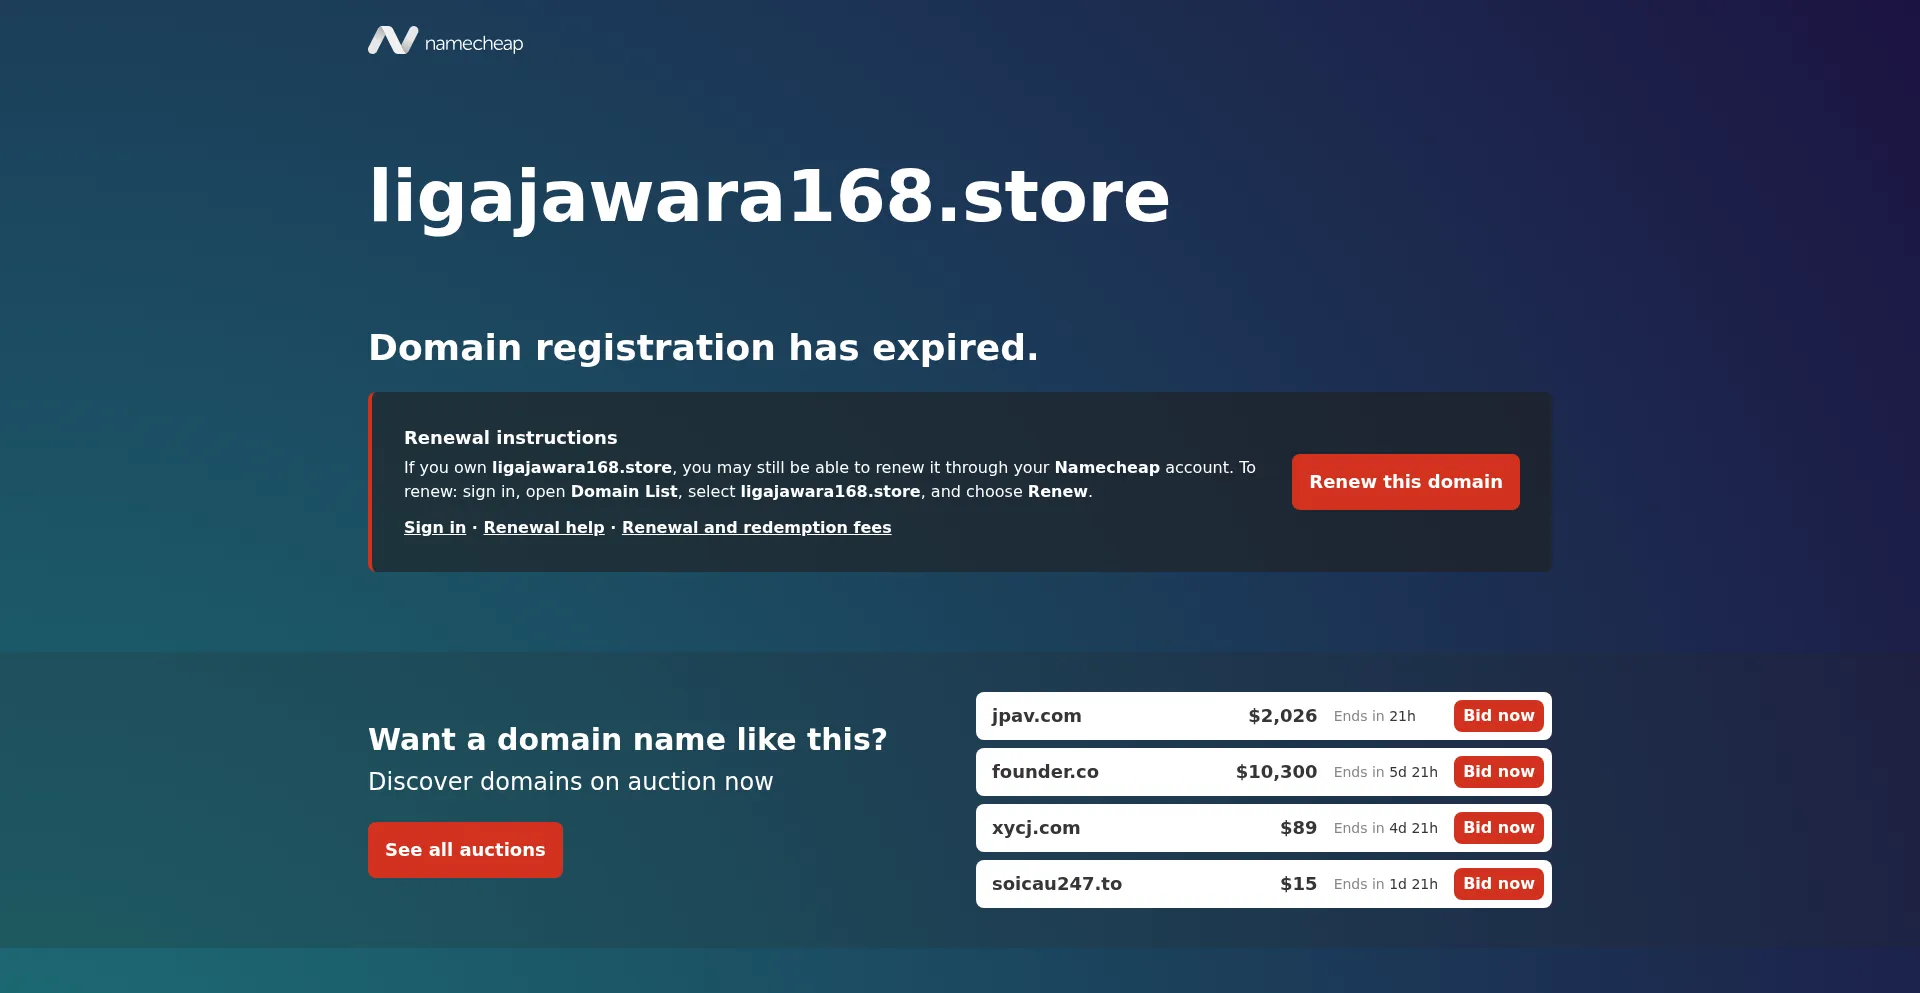Viewport: 1920px width, 993px height.
Task: Bid now on soicau247.to
Action: point(1498,884)
